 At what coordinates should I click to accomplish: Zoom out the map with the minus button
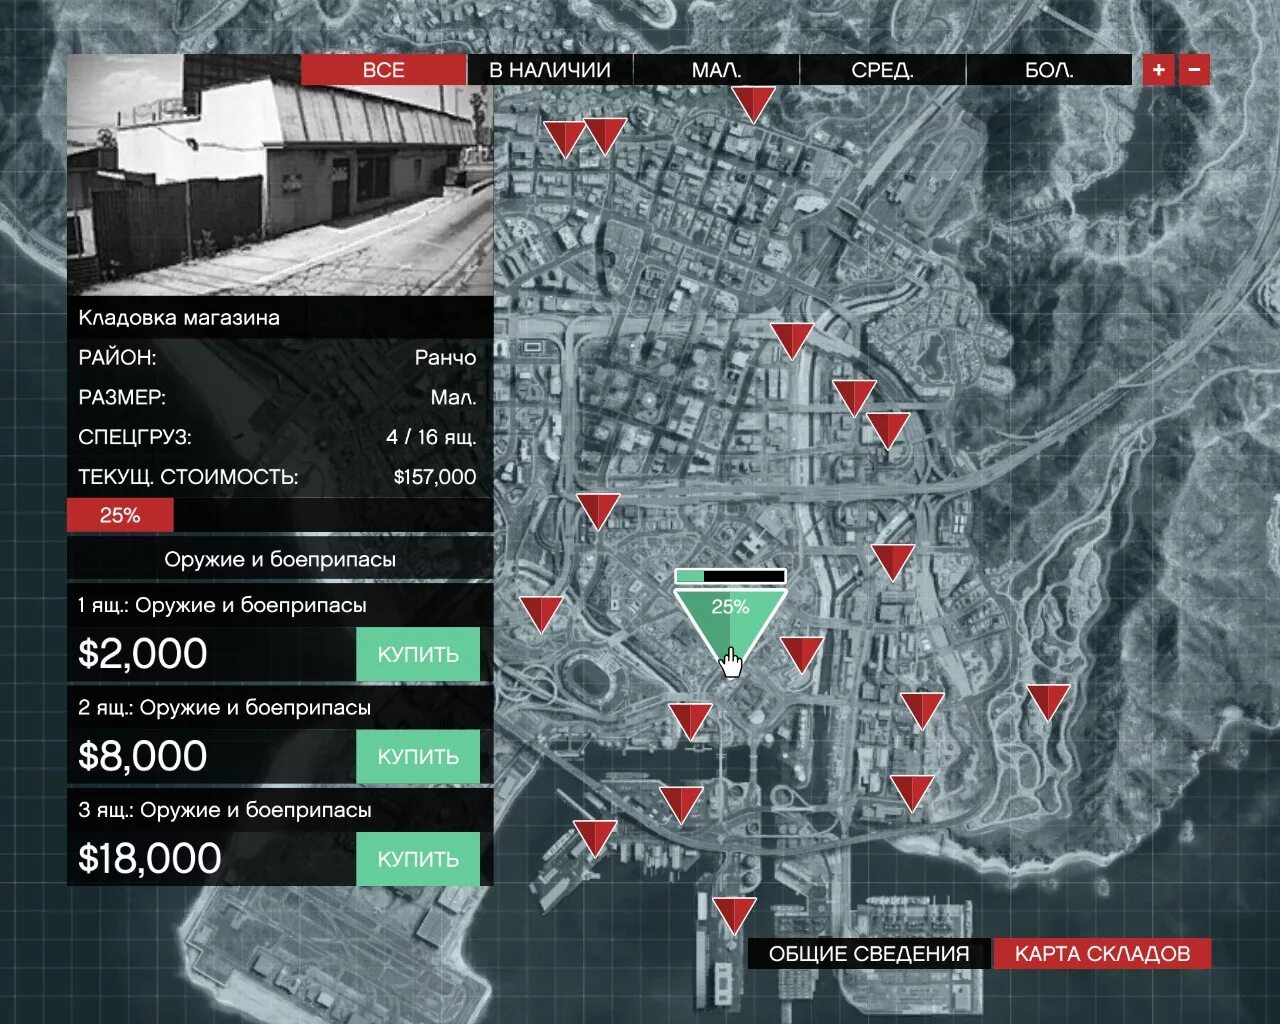[x=1195, y=70]
